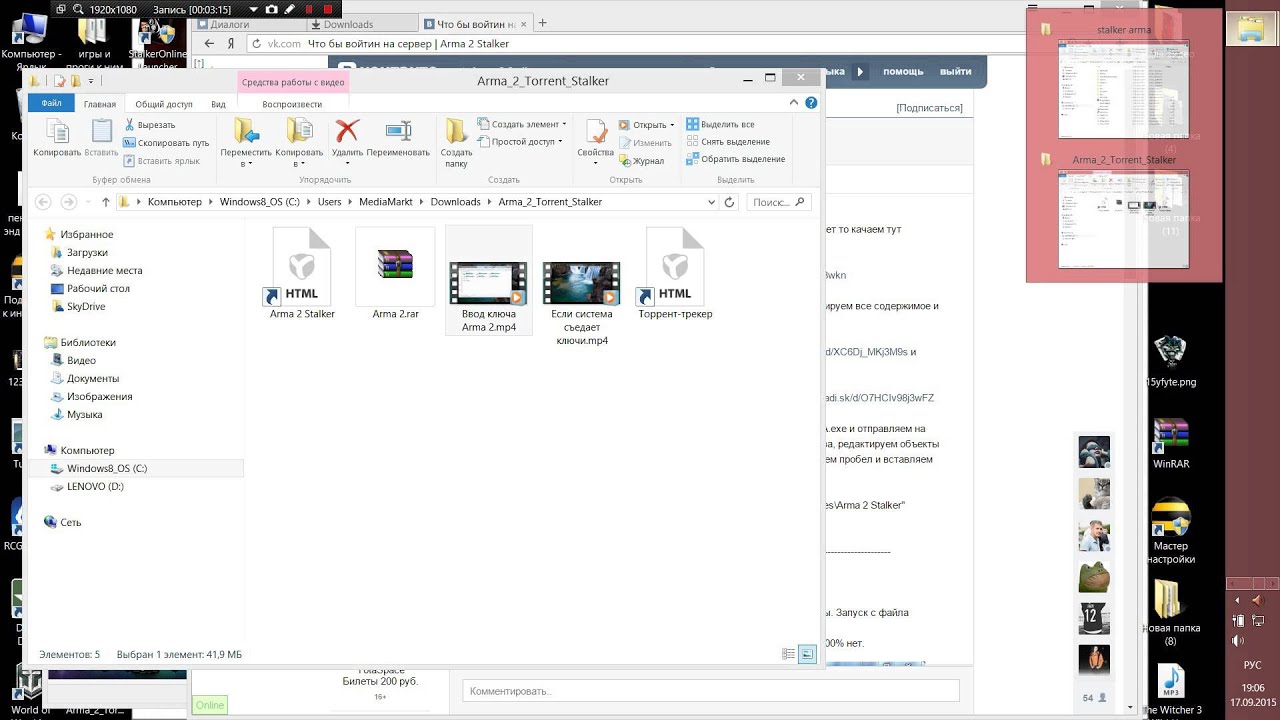Click the Explorer Up folder arrow
The image size is (1280, 720).
[105, 202]
